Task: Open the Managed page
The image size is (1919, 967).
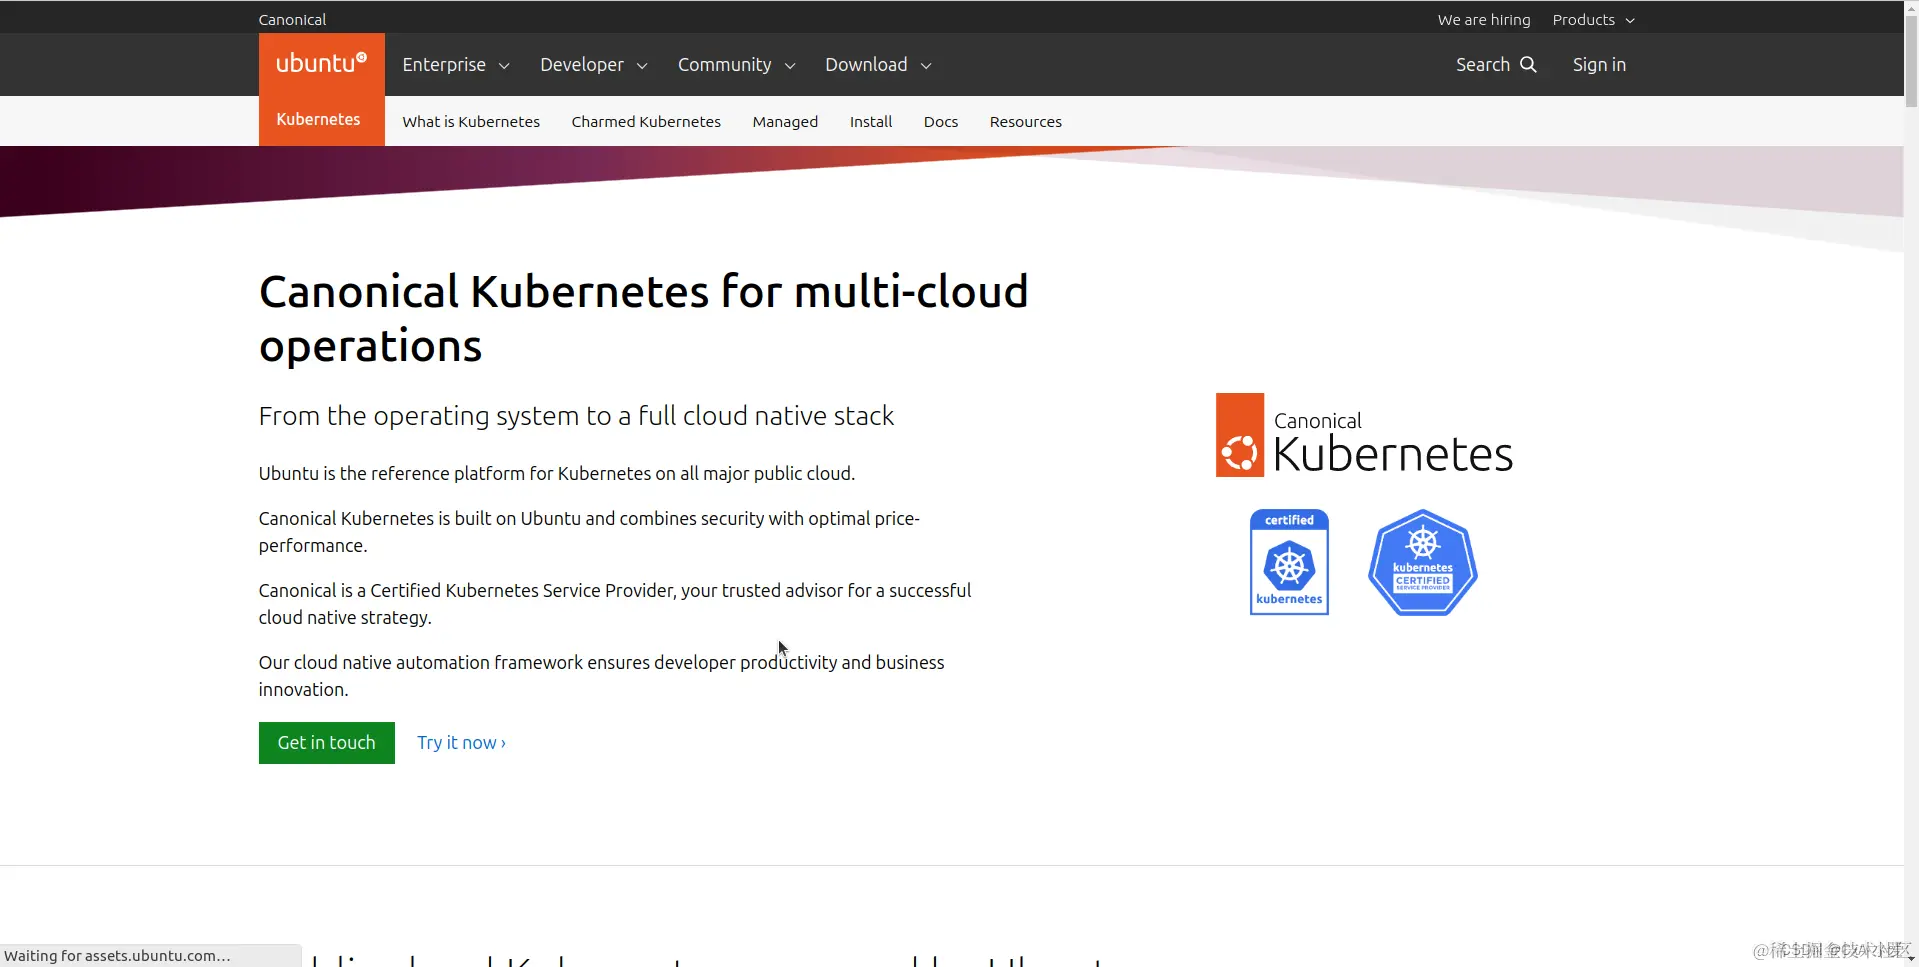Action: point(785,121)
